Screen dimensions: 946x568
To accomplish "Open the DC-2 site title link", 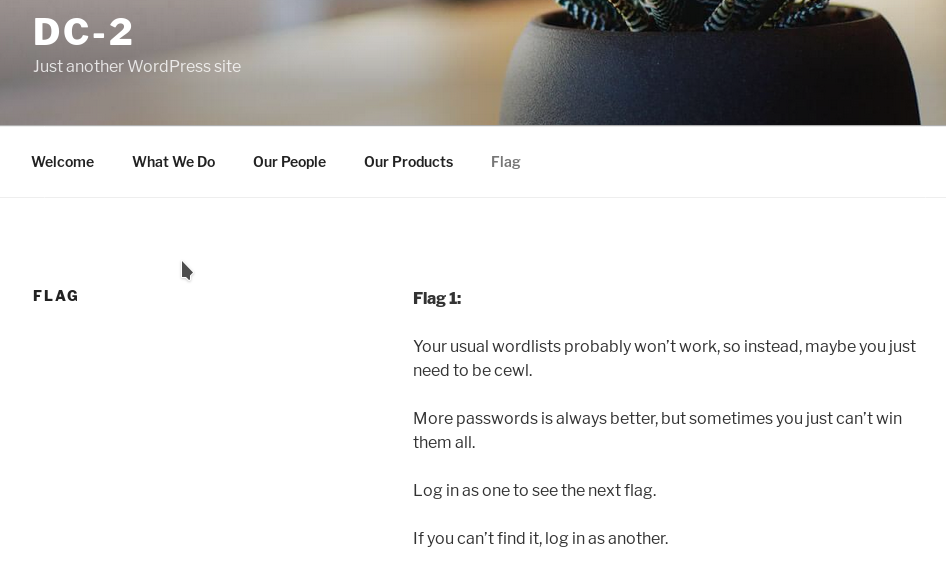I will click(x=83, y=32).
